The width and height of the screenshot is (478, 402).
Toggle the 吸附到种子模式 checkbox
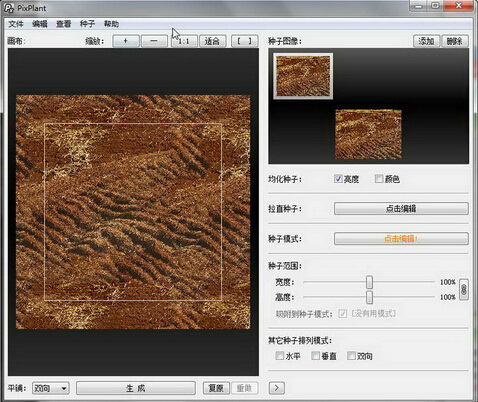(342, 314)
